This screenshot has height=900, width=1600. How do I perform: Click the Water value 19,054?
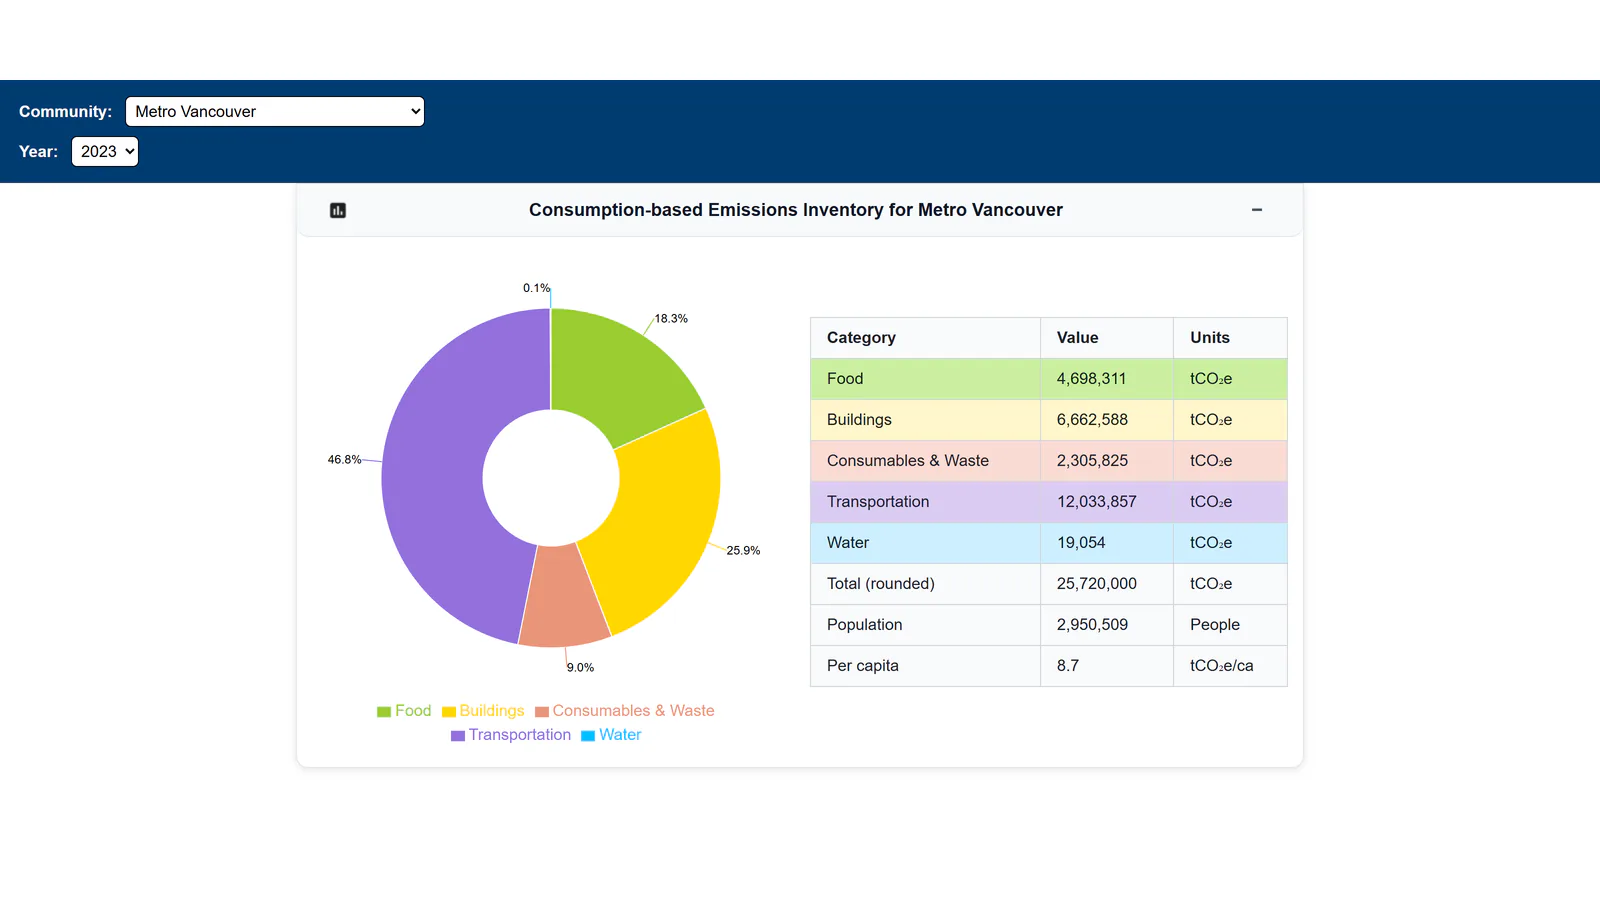(1107, 543)
